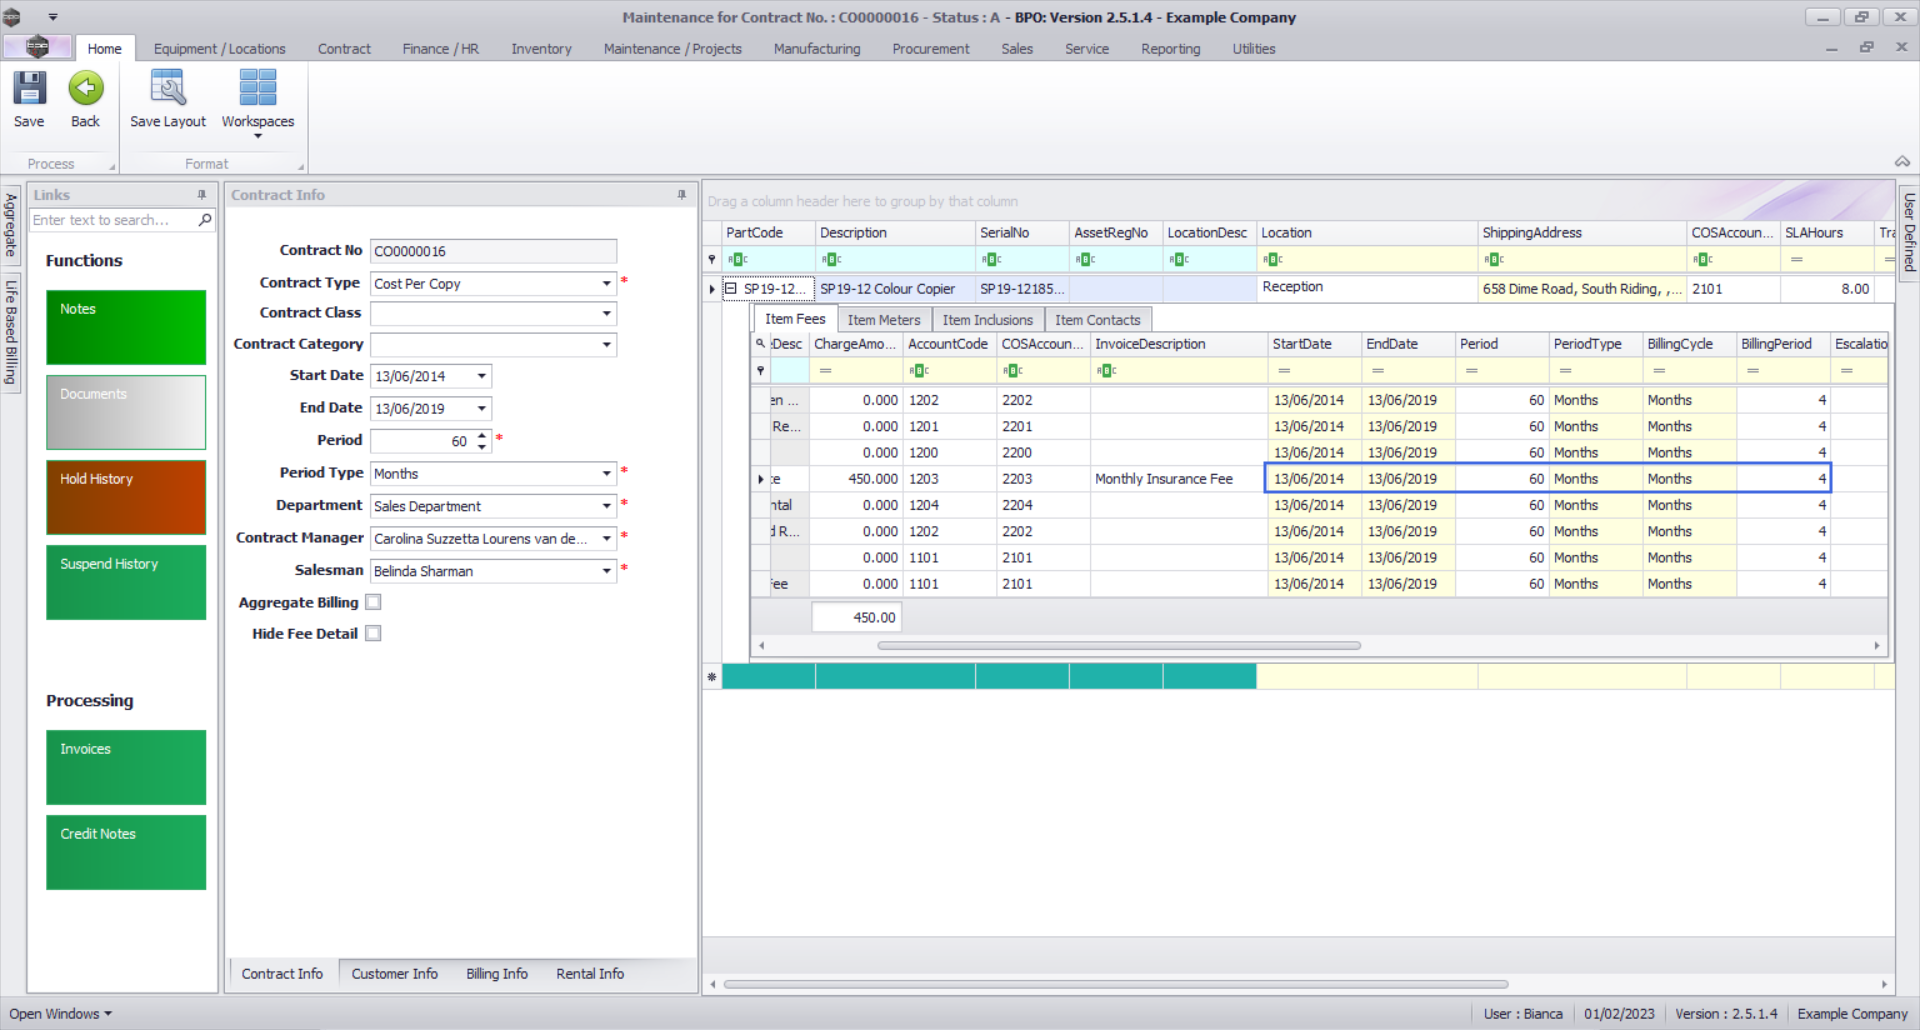
Task: Increase the Period spinner value
Action: (482, 435)
